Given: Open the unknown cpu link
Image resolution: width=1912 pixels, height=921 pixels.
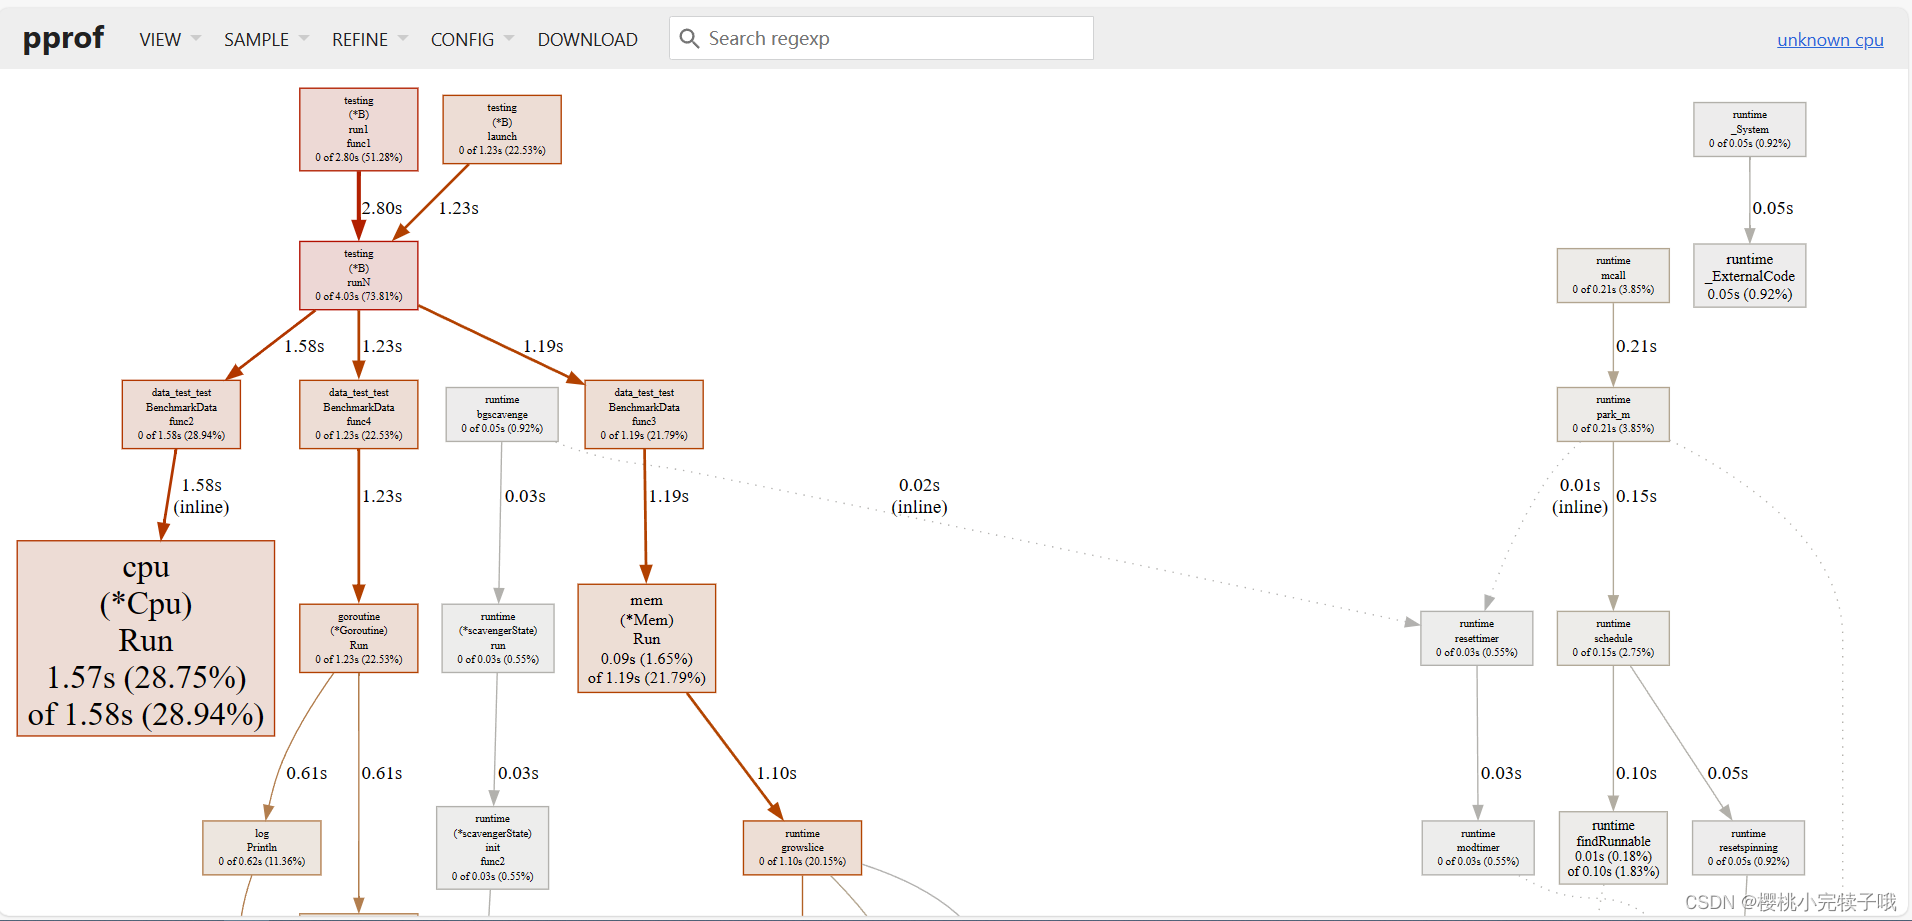Looking at the screenshot, I should (x=1830, y=40).
